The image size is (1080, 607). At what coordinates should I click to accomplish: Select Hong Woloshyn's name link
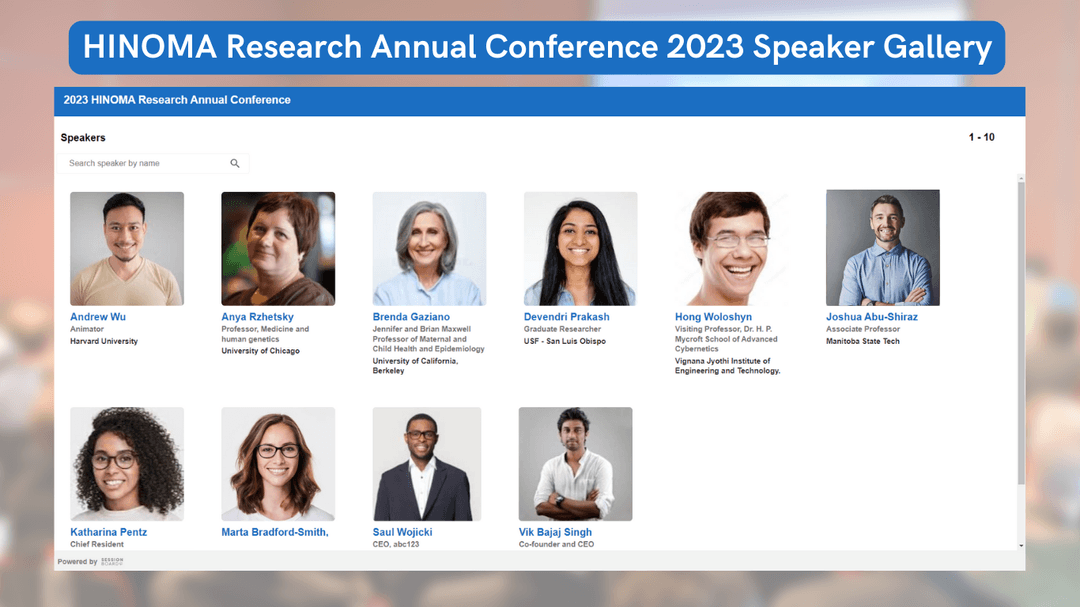pyautogui.click(x=713, y=316)
